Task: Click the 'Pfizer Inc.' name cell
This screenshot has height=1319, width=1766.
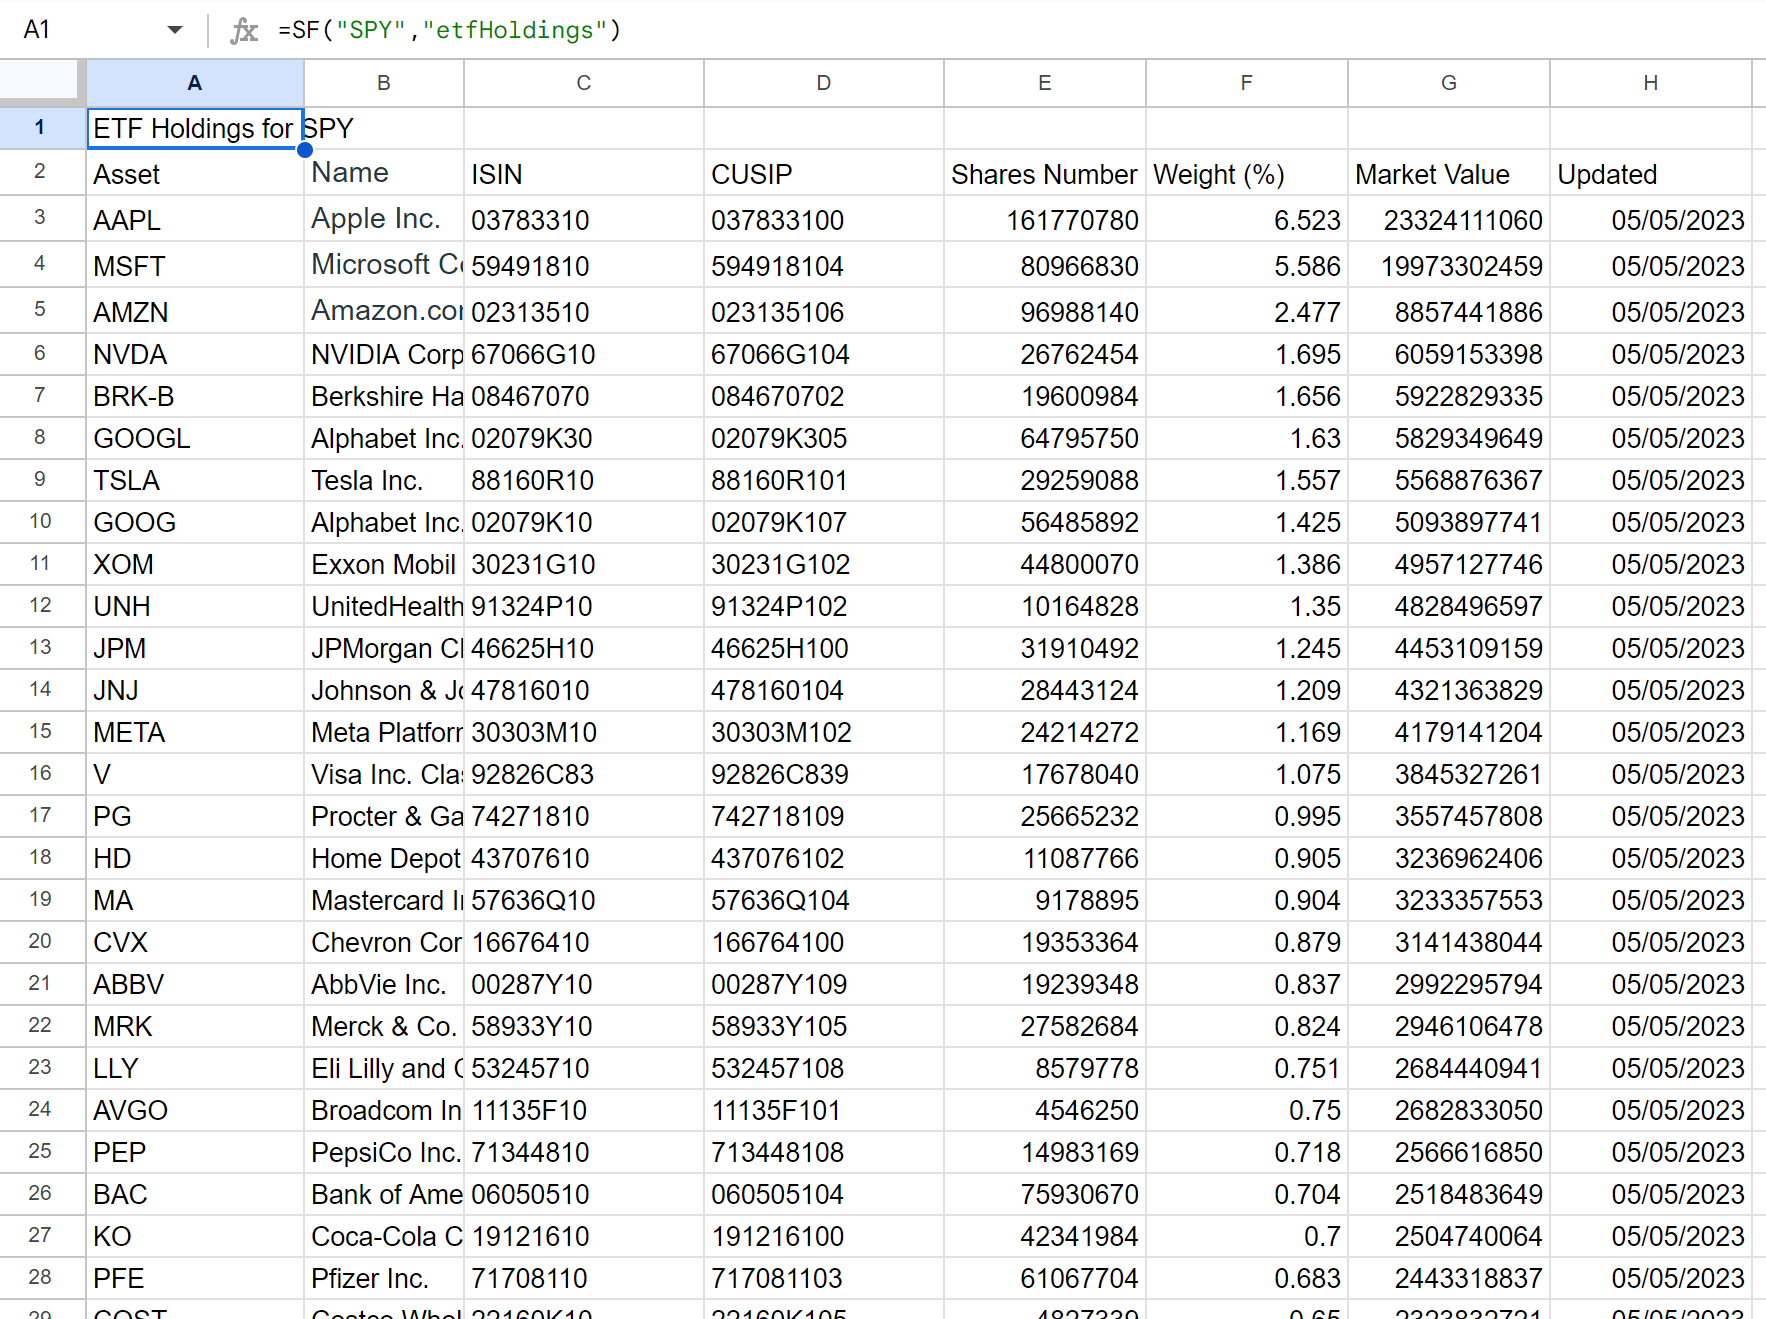Action: (384, 1278)
